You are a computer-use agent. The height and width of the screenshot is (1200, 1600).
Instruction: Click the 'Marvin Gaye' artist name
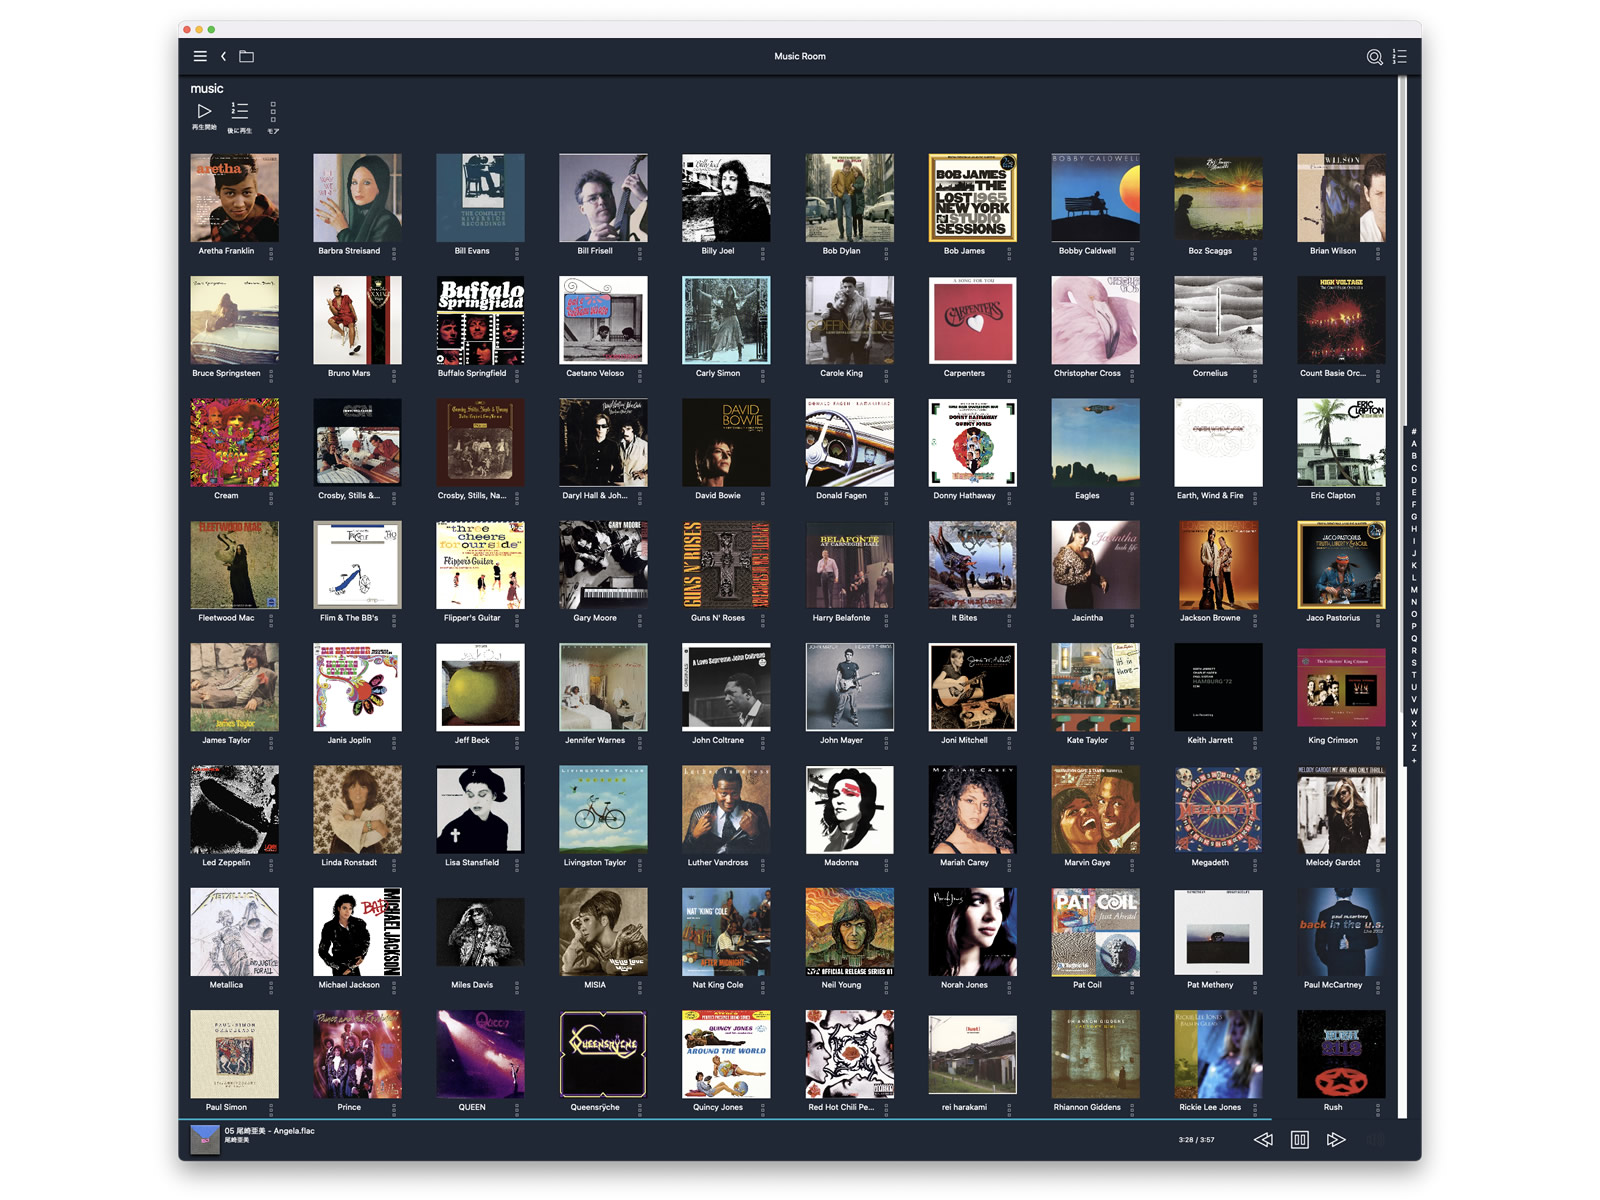[x=1087, y=862]
